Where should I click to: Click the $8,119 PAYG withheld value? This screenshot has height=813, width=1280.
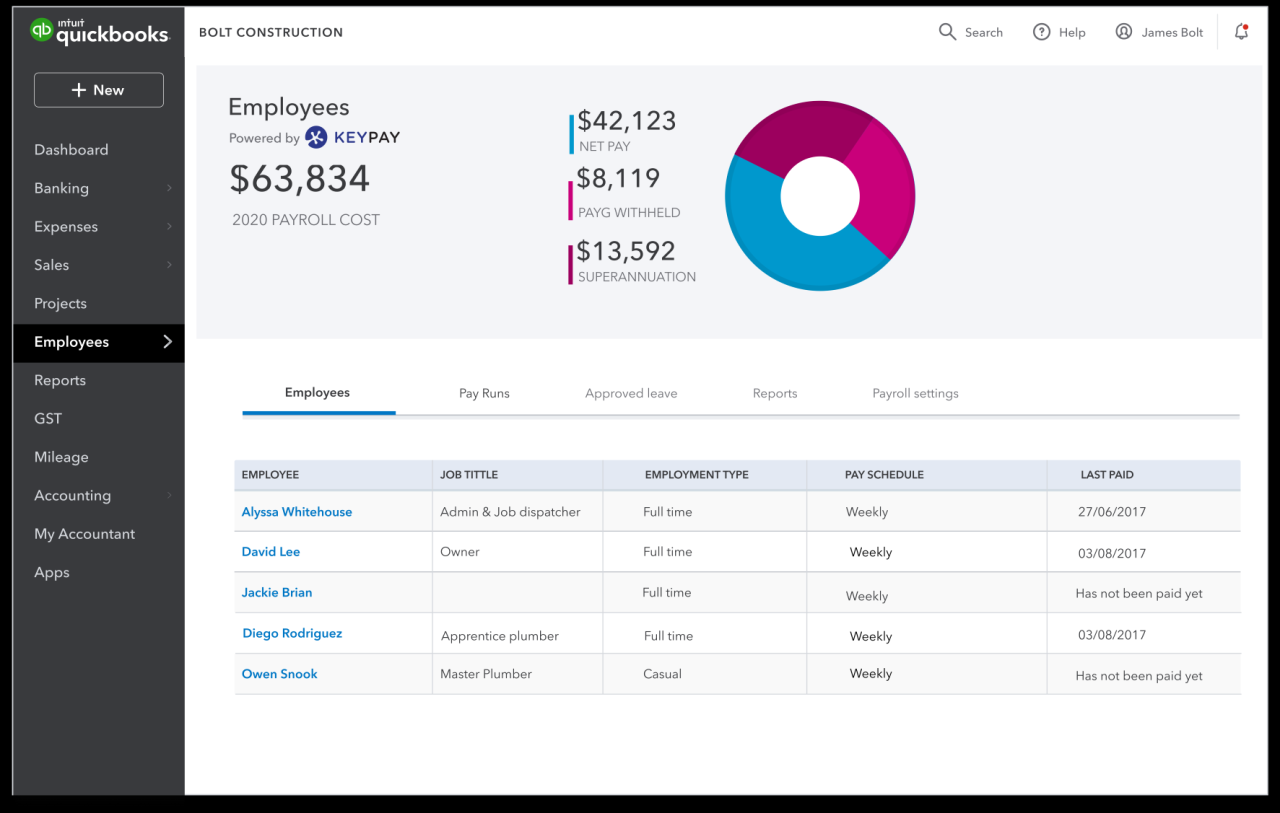pyautogui.click(x=619, y=179)
